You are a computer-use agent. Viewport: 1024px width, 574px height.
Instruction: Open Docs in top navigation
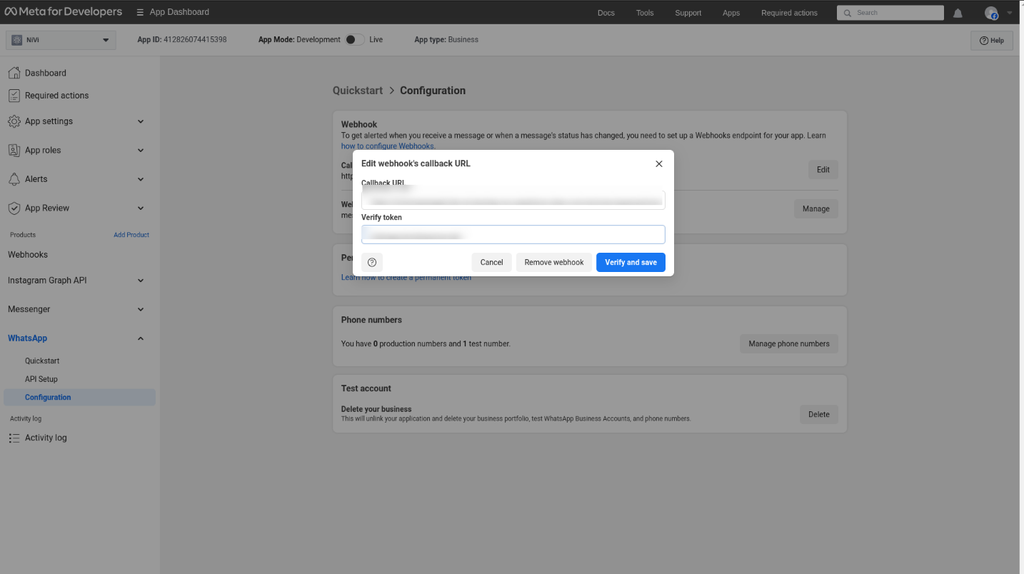[605, 13]
